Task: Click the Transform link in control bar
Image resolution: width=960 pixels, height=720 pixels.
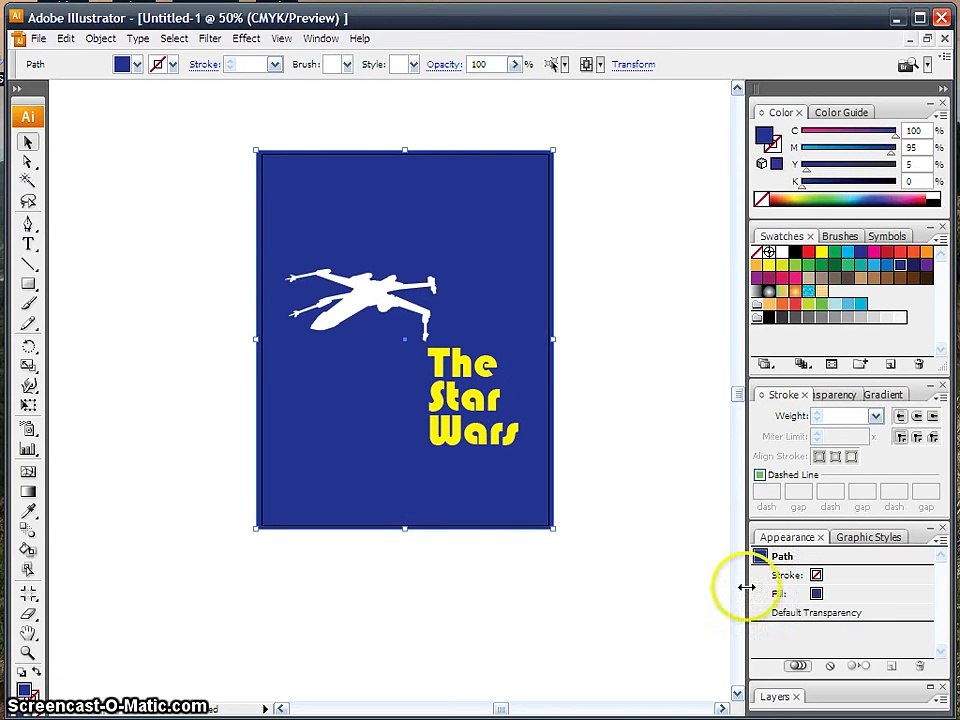Action: pyautogui.click(x=634, y=64)
